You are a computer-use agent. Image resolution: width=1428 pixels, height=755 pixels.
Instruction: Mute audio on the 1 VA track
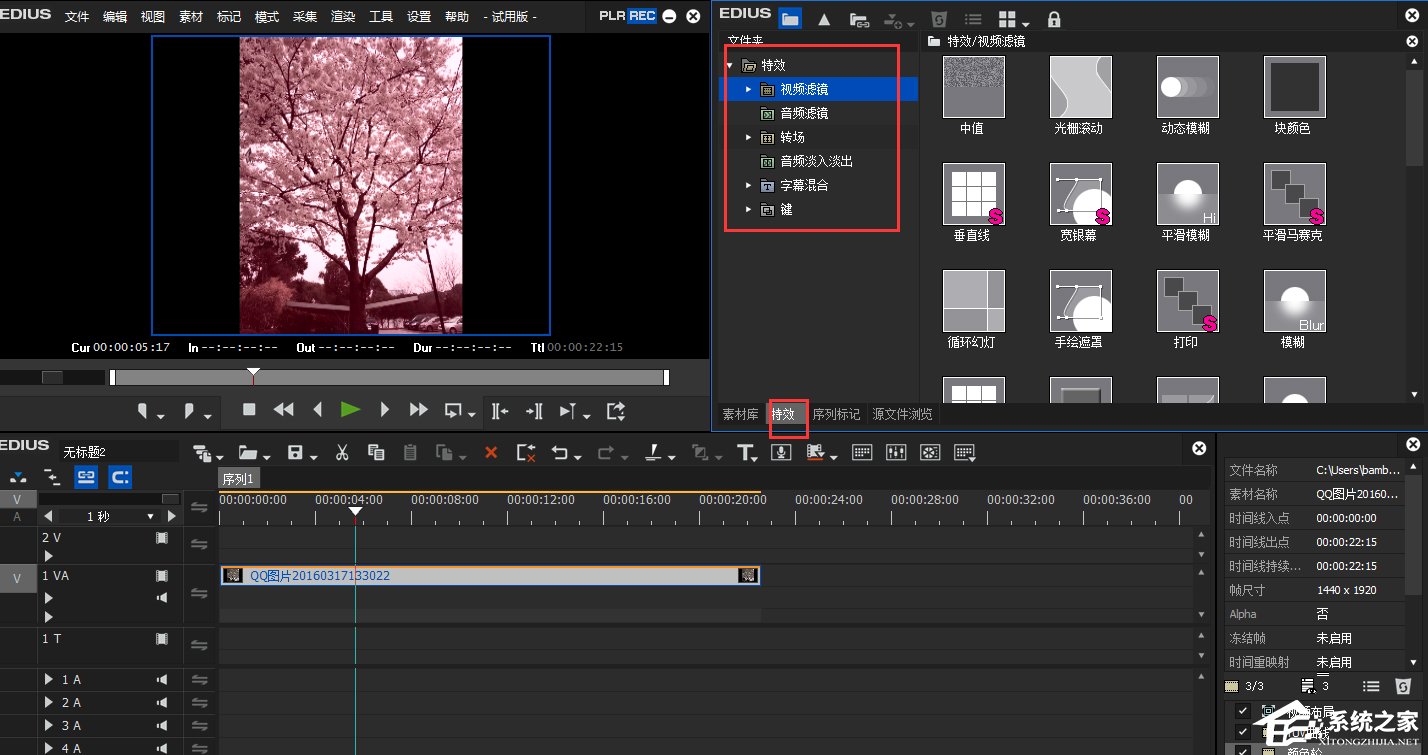tap(162, 598)
